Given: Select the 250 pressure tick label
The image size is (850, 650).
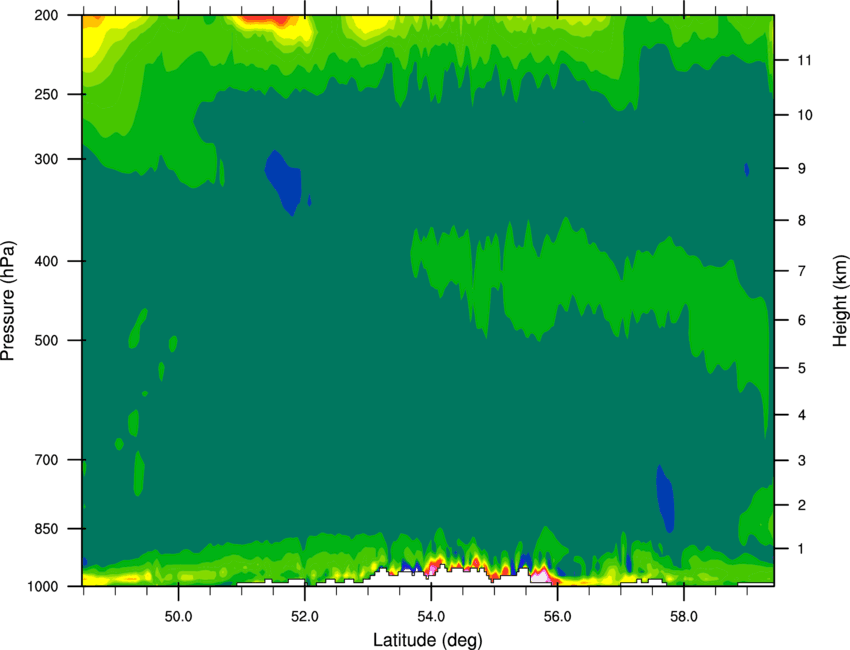Looking at the screenshot, I should pyautogui.click(x=46, y=94).
